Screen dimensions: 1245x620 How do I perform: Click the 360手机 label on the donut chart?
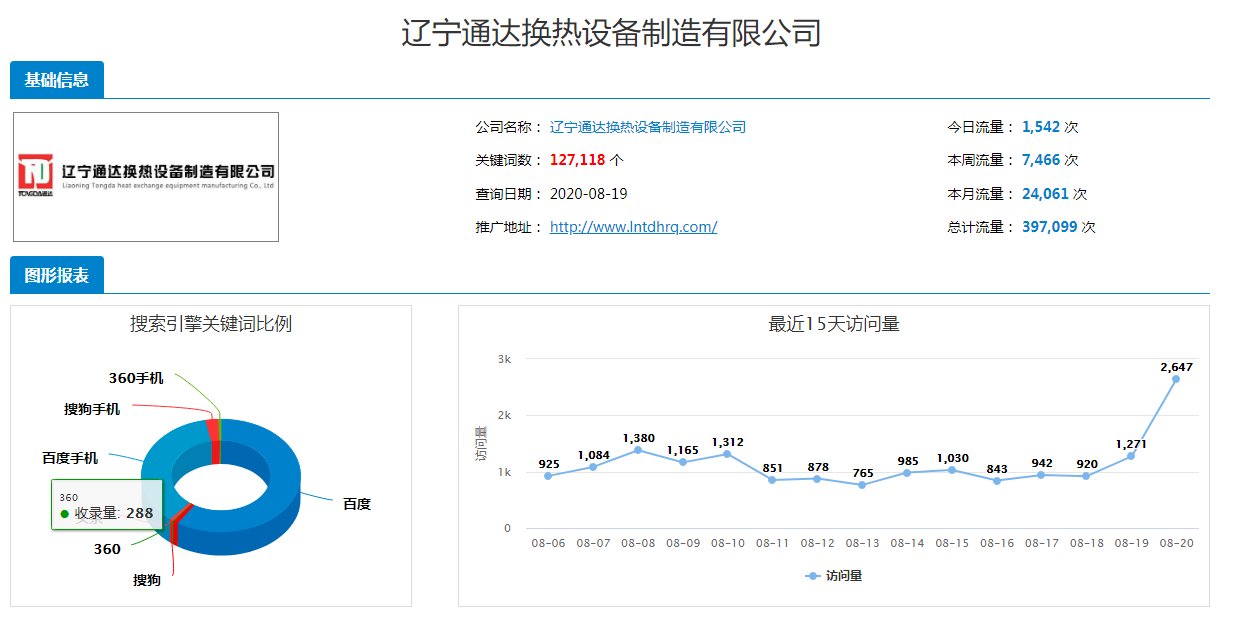(x=136, y=378)
